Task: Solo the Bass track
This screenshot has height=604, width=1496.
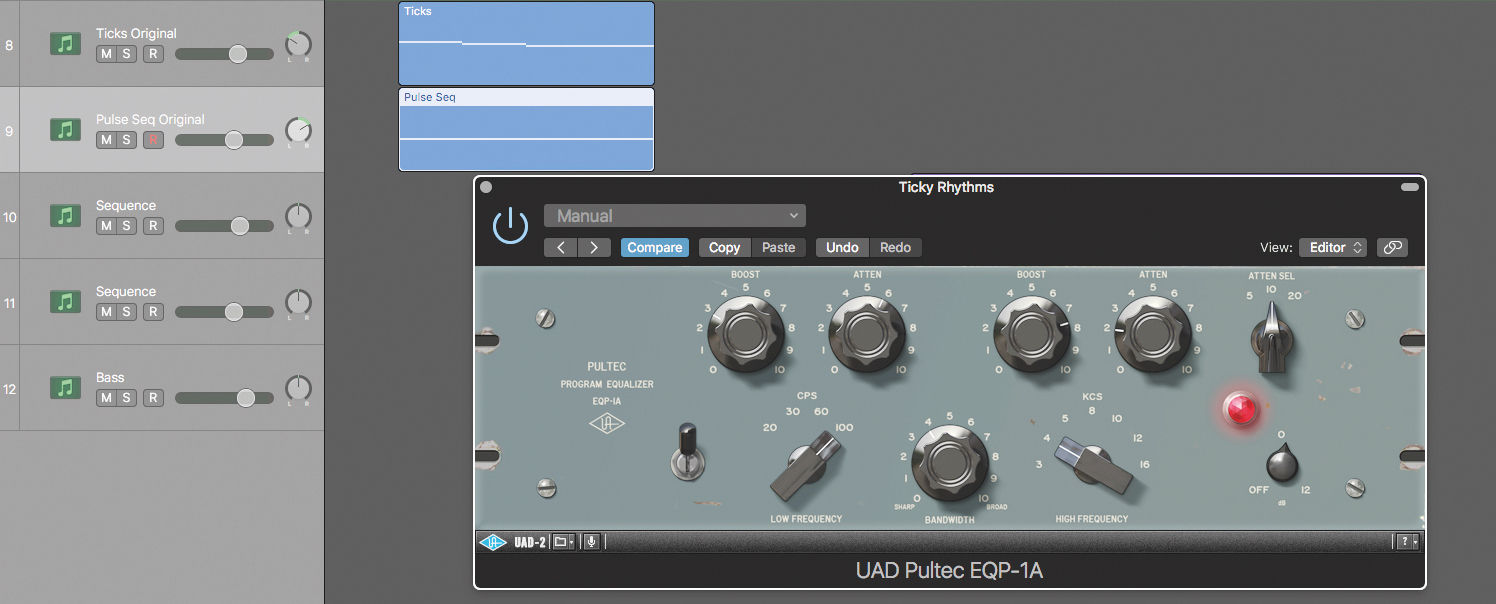Action: click(126, 398)
